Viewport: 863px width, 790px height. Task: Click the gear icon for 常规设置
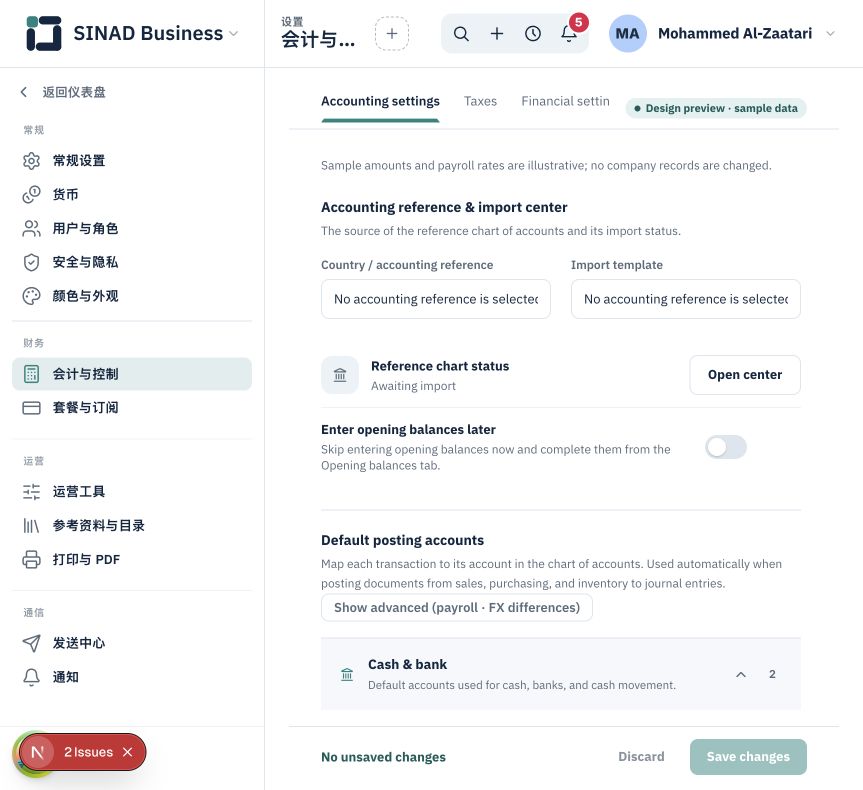pyautogui.click(x=31, y=161)
